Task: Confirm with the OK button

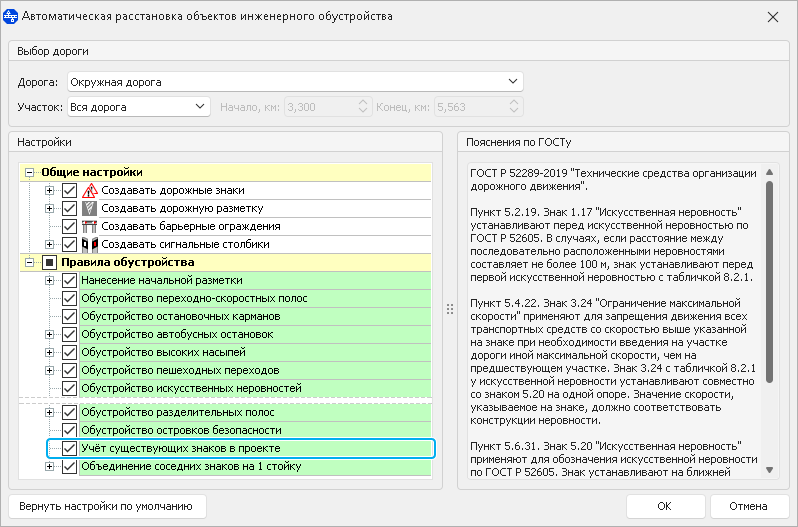Action: tap(665, 507)
